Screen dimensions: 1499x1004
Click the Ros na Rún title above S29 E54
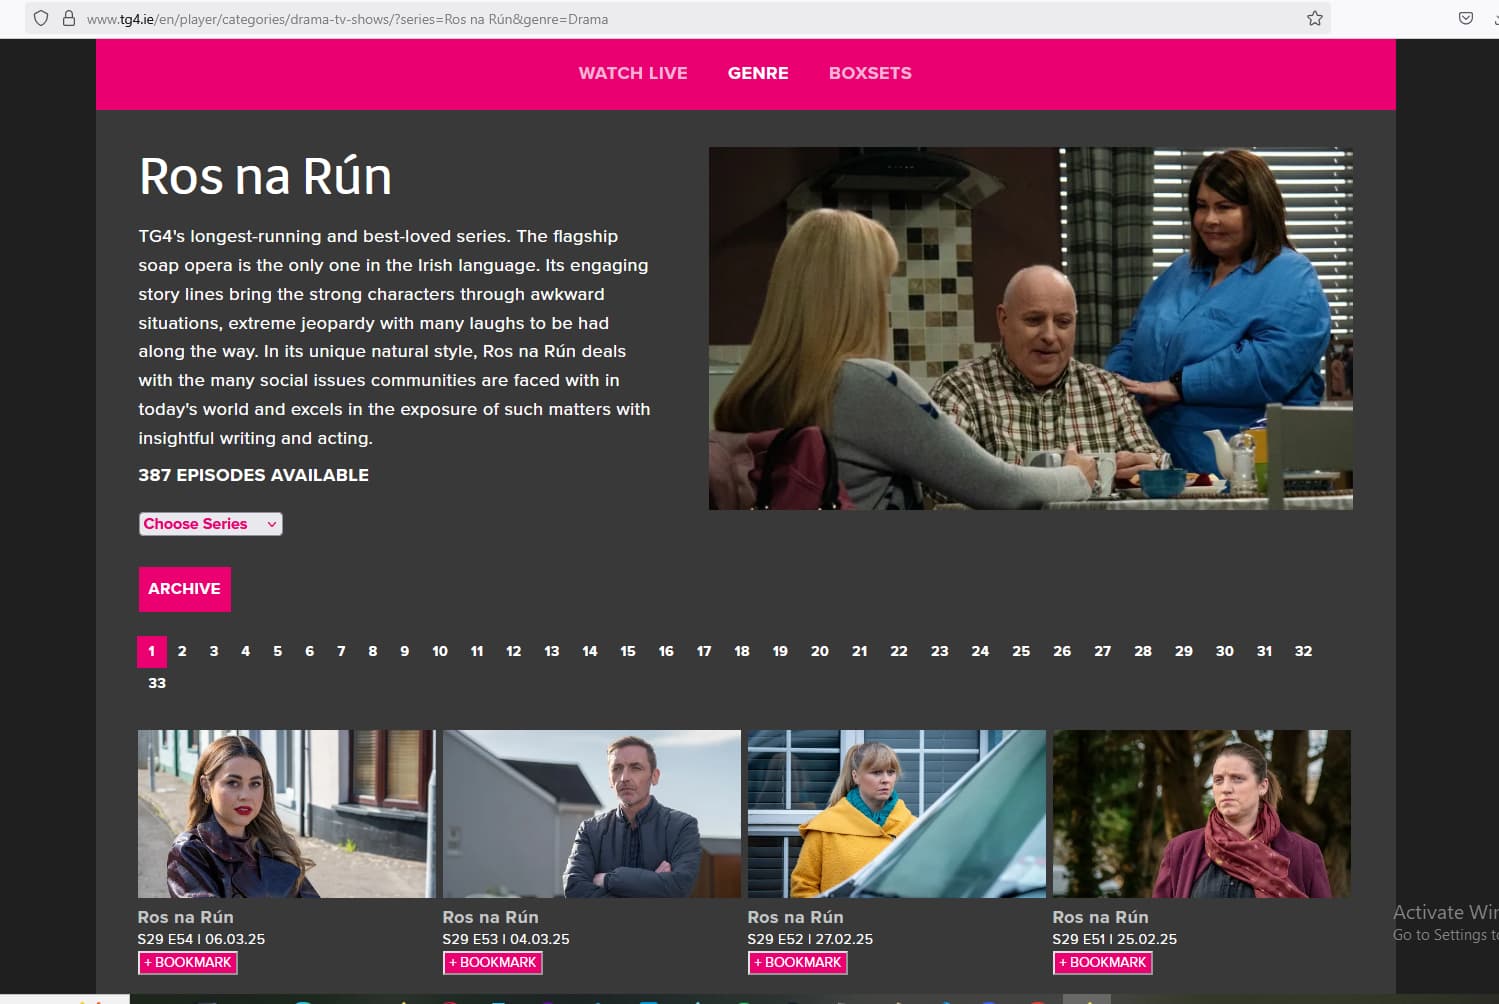coord(186,917)
